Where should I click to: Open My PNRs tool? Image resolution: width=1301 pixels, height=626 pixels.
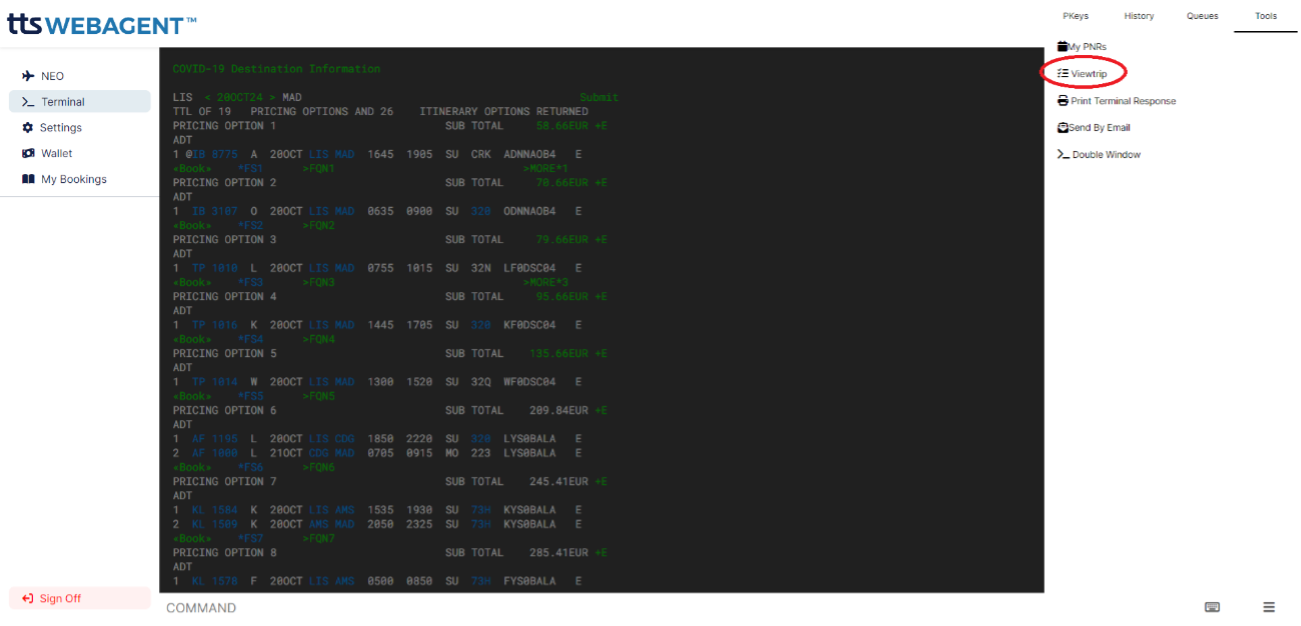click(1082, 47)
